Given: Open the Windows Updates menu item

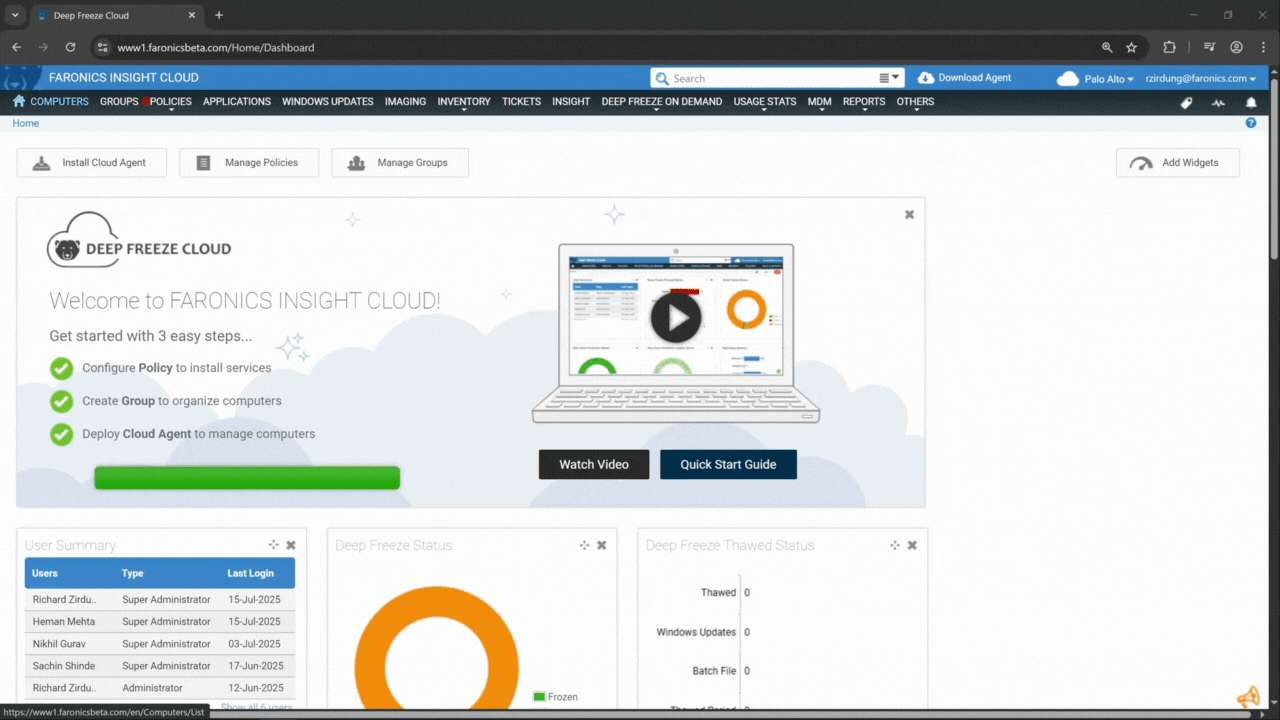Looking at the screenshot, I should pos(328,102).
